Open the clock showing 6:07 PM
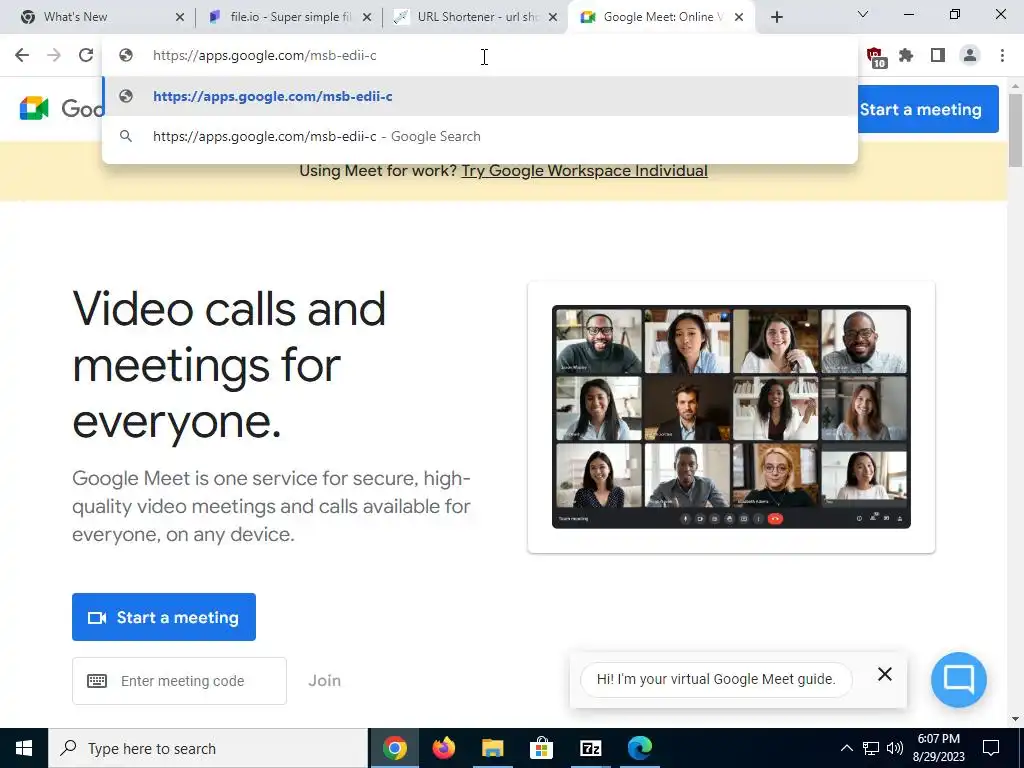1024x768 pixels. [938, 748]
